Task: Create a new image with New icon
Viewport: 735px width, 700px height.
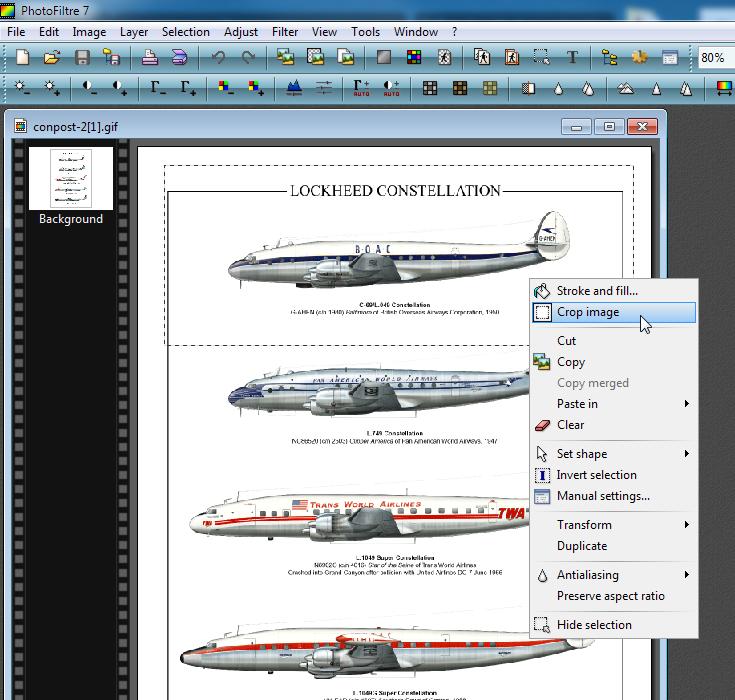Action: point(22,58)
